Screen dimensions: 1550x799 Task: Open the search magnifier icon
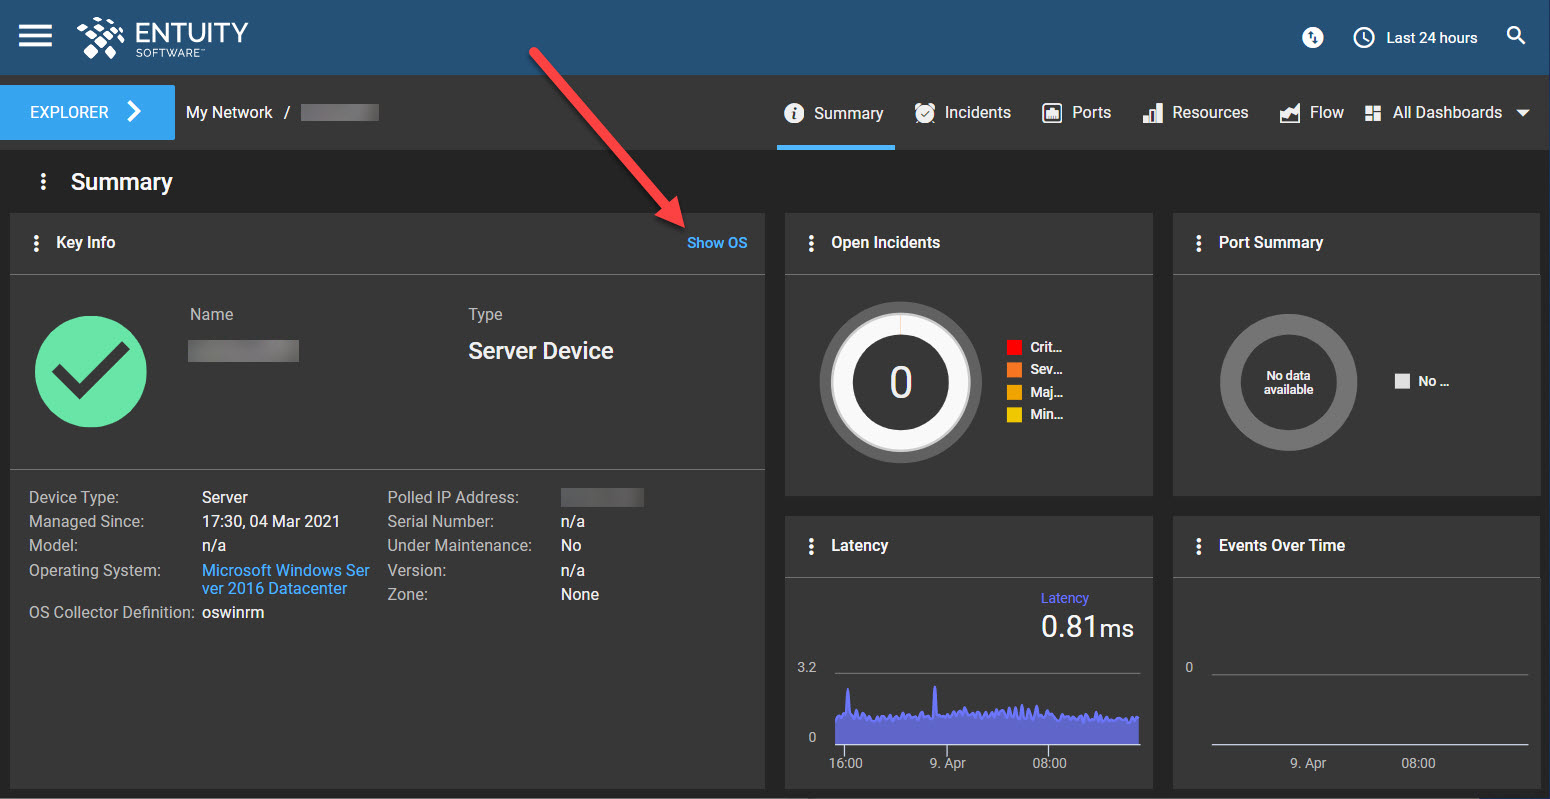pos(1516,36)
